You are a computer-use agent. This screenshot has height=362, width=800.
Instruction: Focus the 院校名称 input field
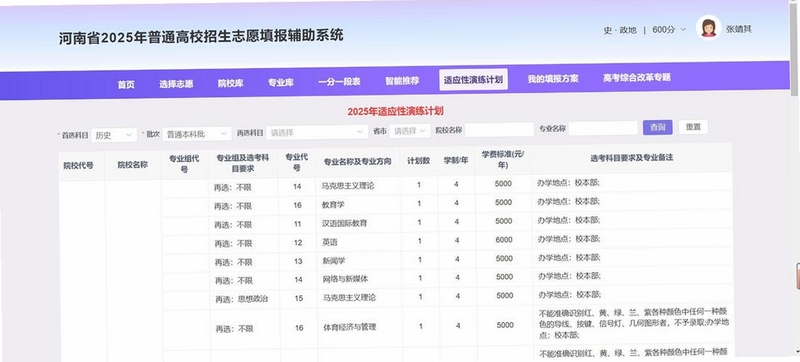coord(499,130)
